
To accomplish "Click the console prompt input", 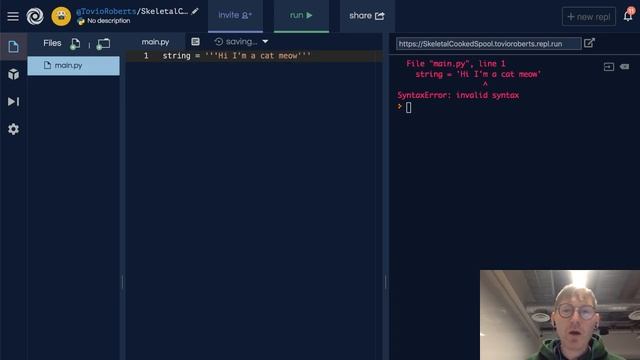I will 409,107.
